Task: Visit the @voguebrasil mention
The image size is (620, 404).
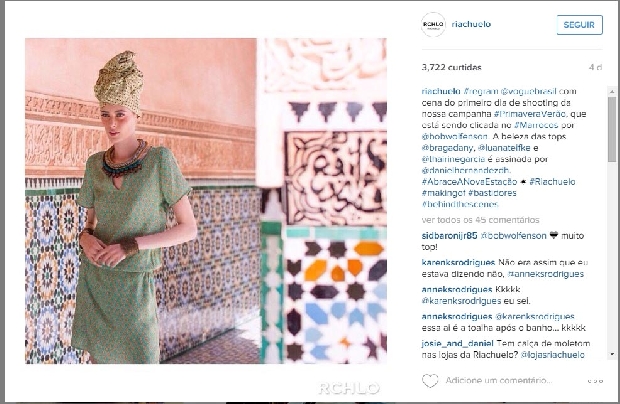Action: coord(528,91)
